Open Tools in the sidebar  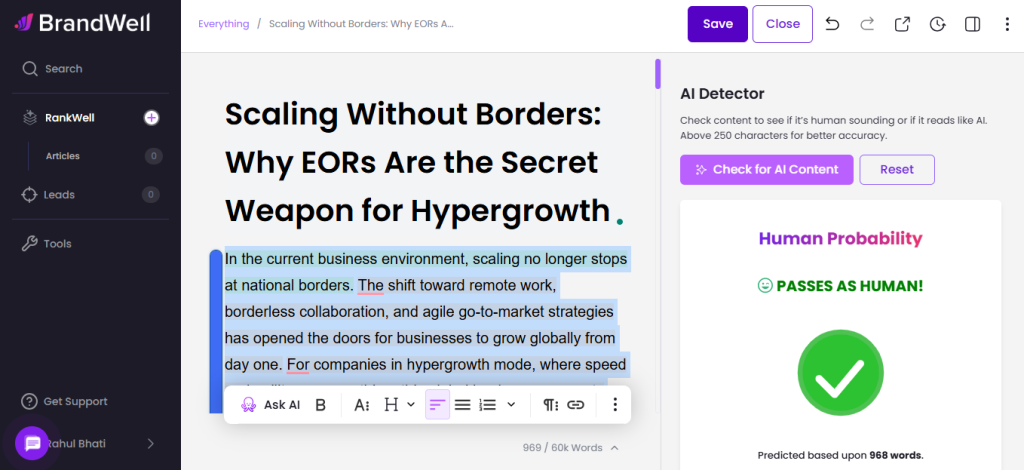click(x=57, y=243)
